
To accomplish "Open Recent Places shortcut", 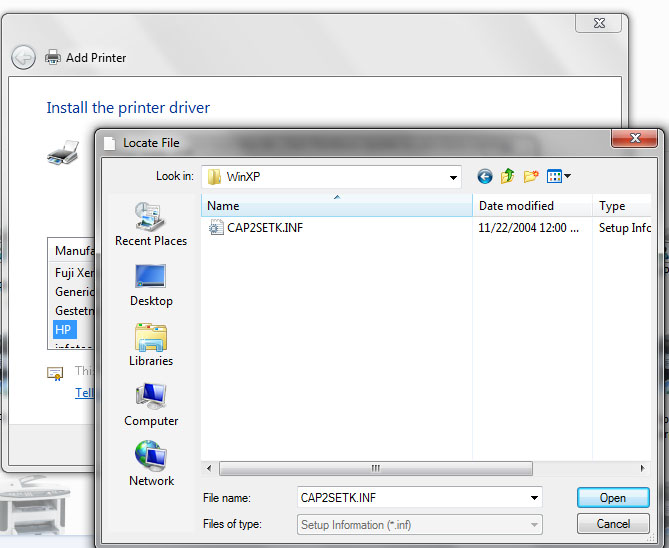I will coord(151,224).
